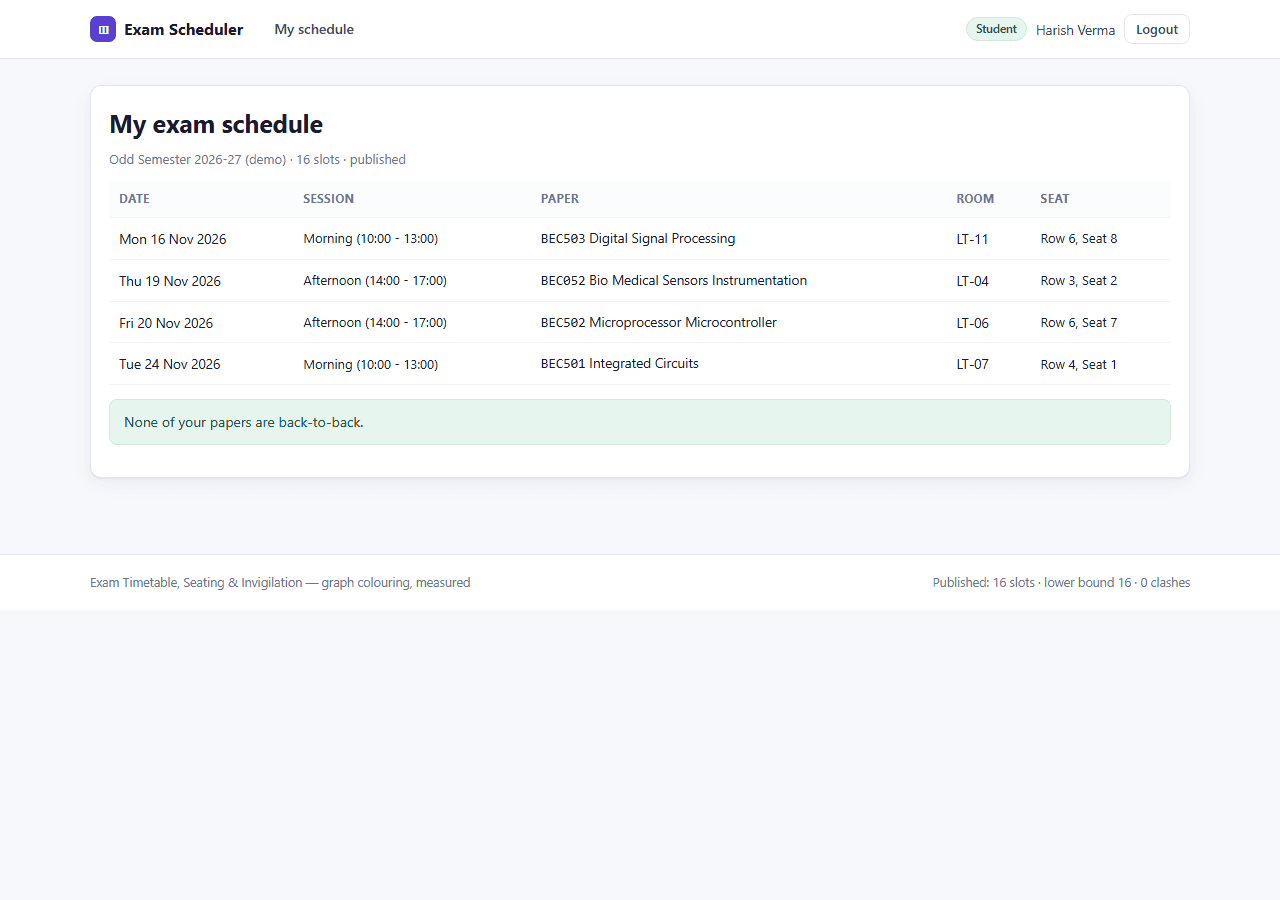Select the Odd Semester 2026-27 subtitle text
The height and width of the screenshot is (900, 1280).
(x=257, y=159)
